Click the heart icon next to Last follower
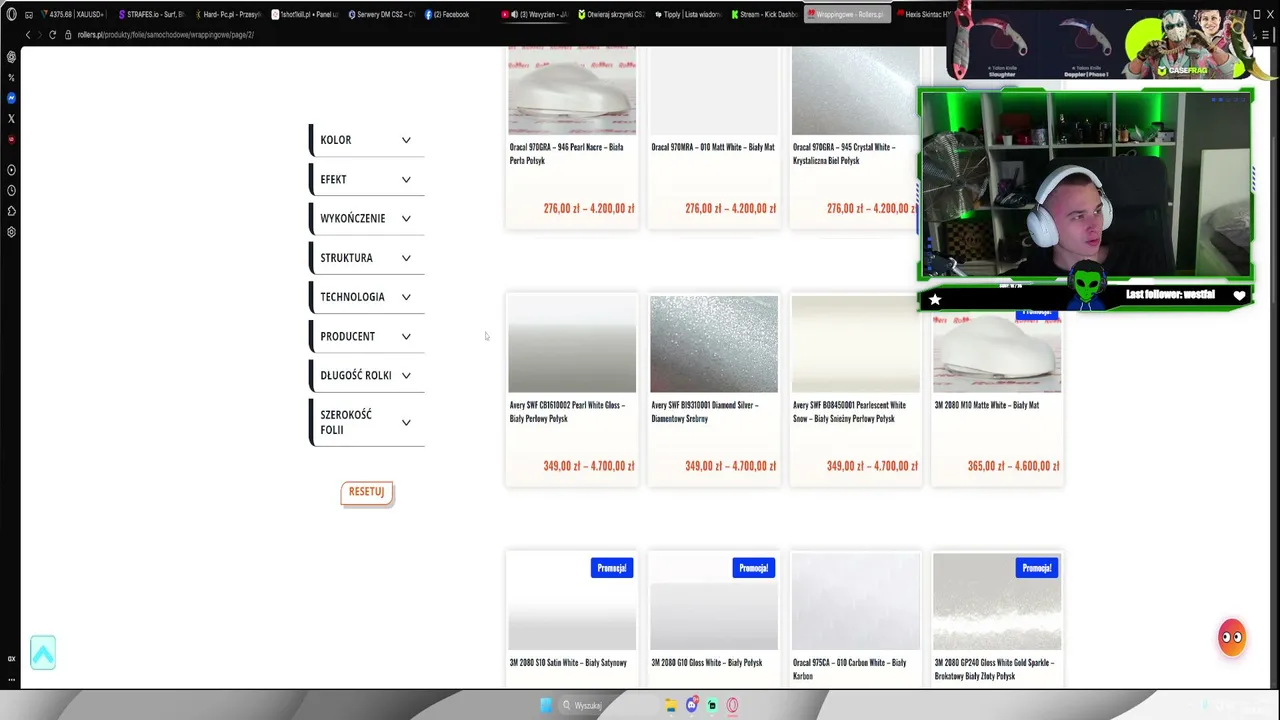The image size is (1280, 720). (x=1239, y=296)
